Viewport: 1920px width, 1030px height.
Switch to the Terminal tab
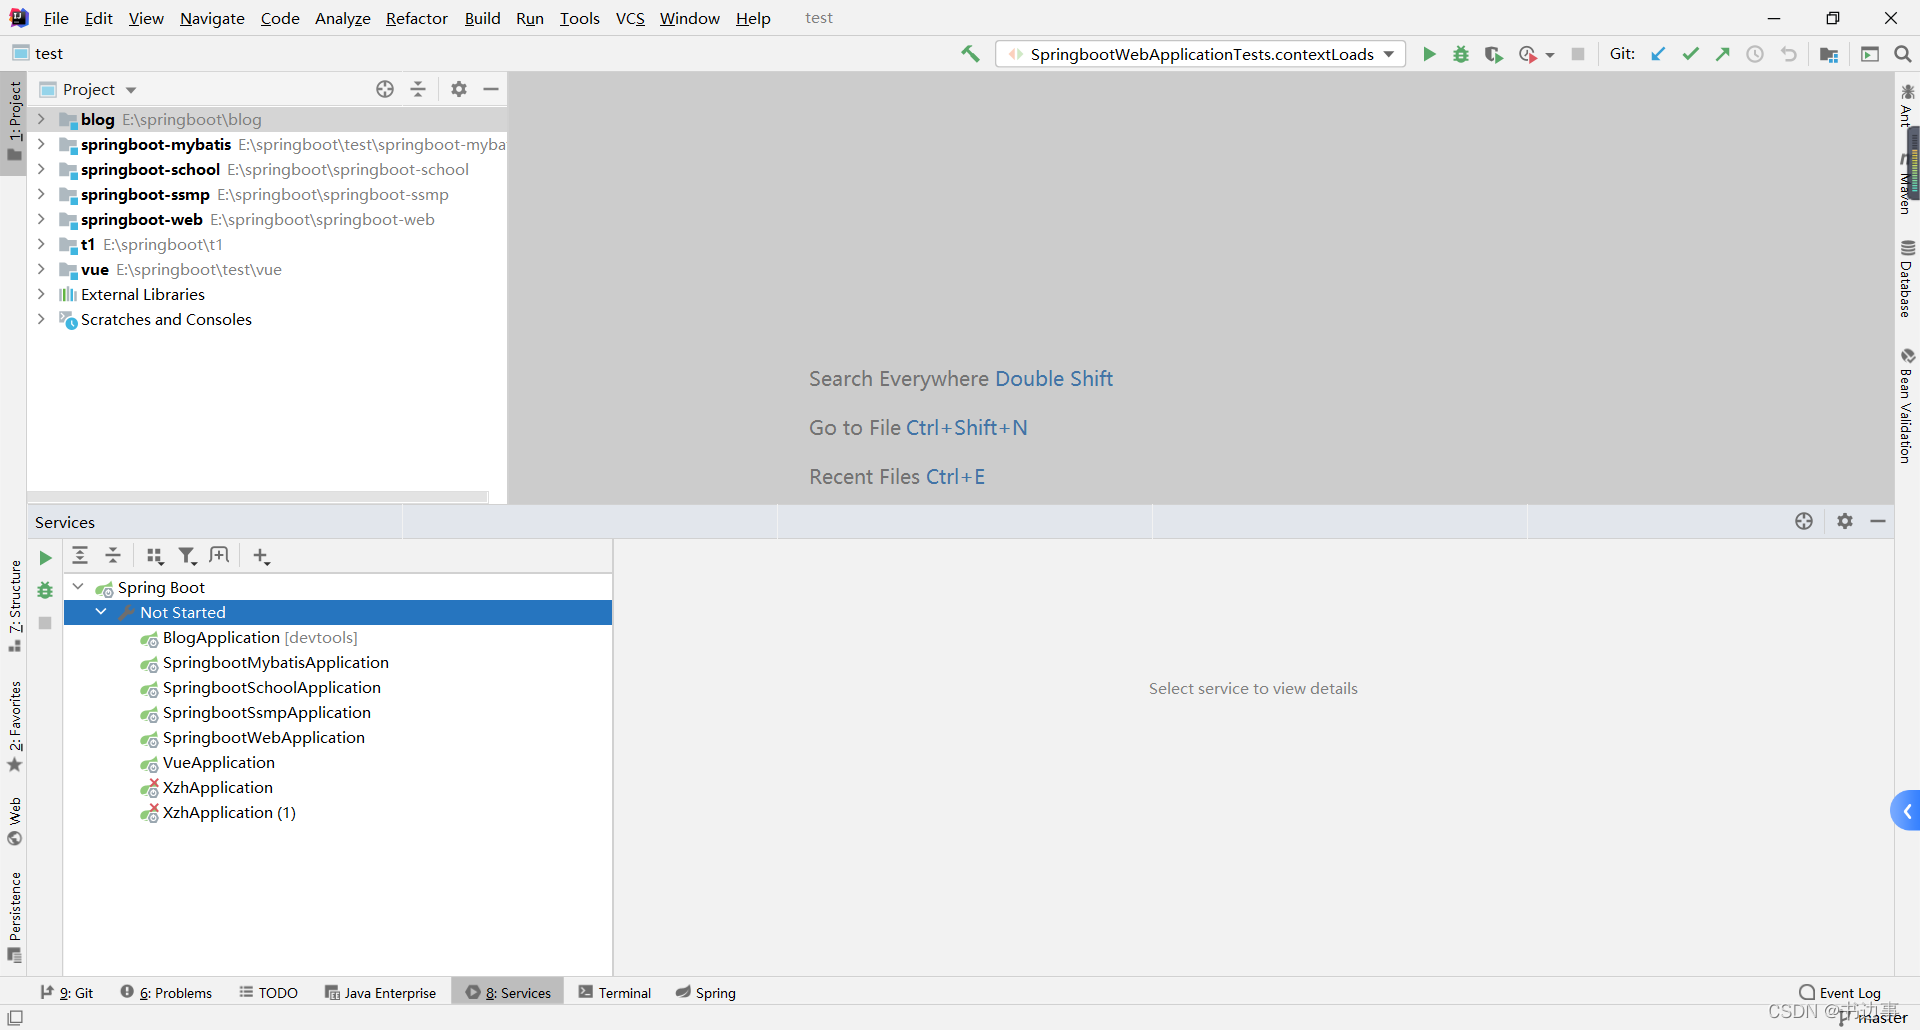[x=615, y=992]
